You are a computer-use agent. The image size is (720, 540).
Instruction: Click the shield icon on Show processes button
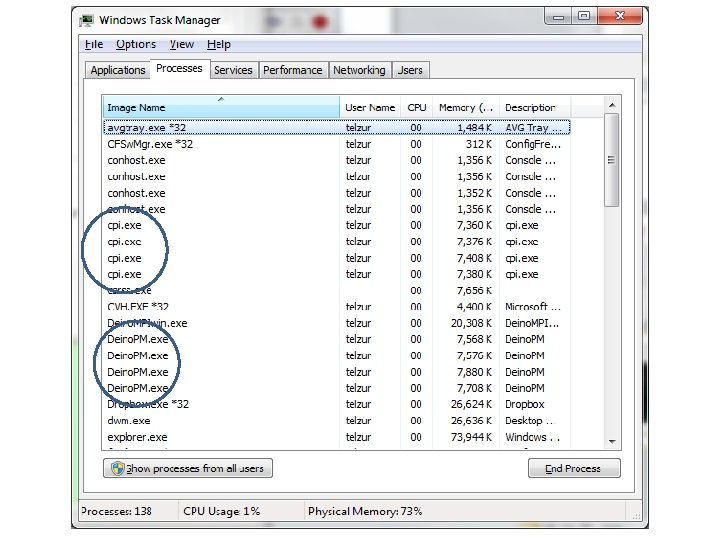pos(118,468)
